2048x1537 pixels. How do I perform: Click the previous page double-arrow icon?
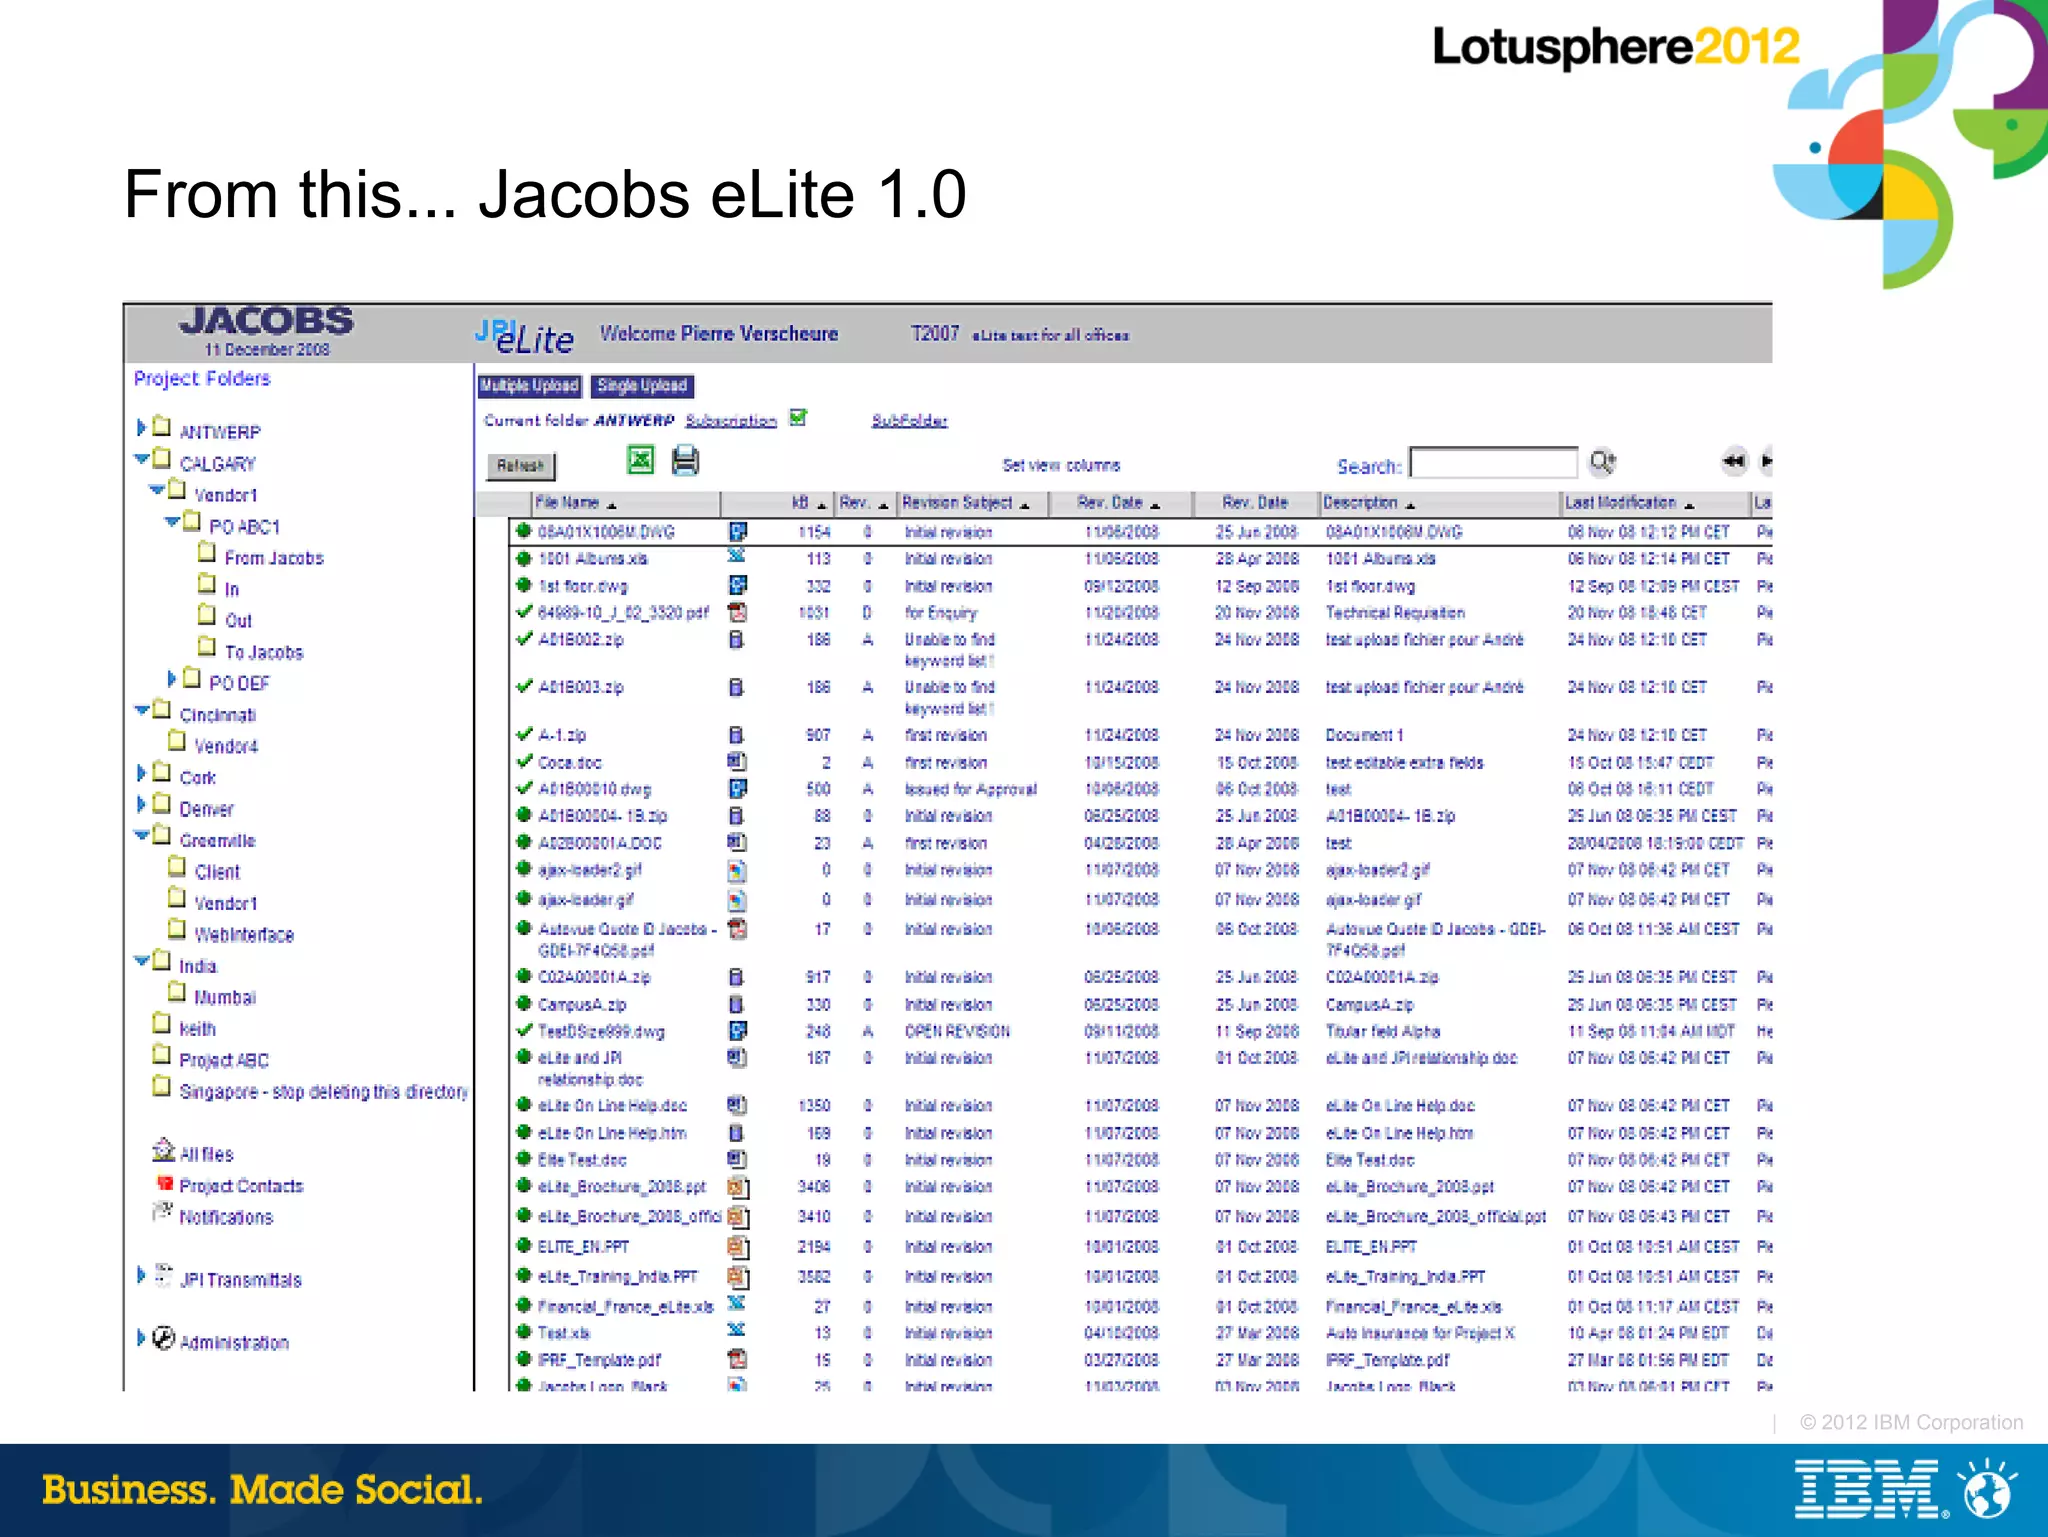click(1733, 461)
